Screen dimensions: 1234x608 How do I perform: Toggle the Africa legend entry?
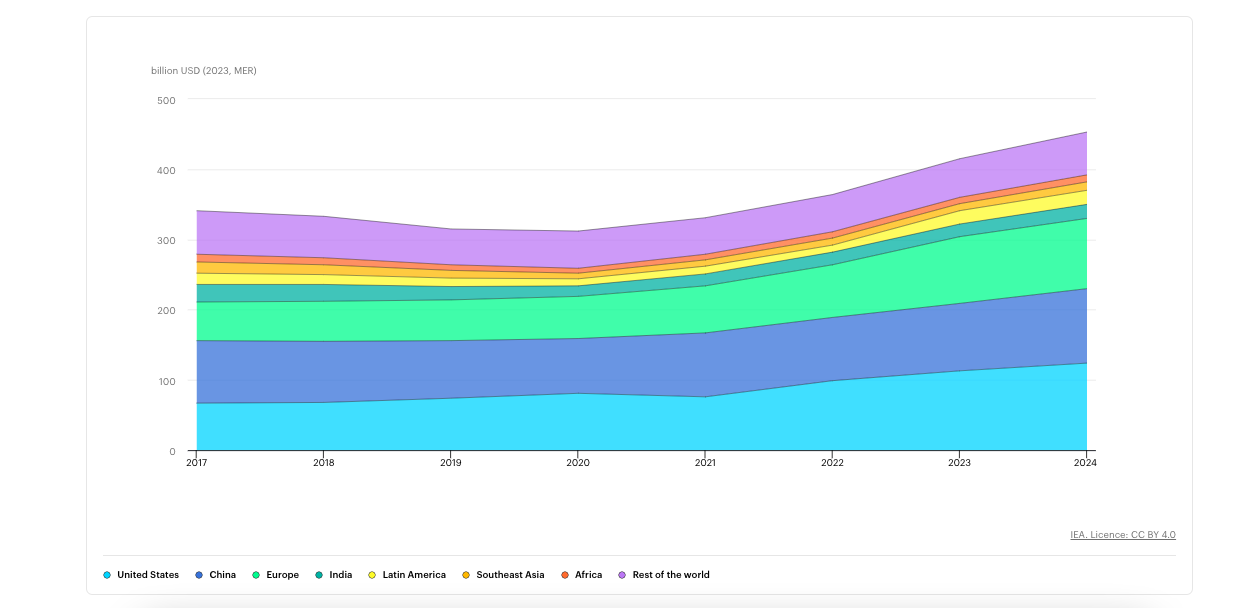click(581, 575)
